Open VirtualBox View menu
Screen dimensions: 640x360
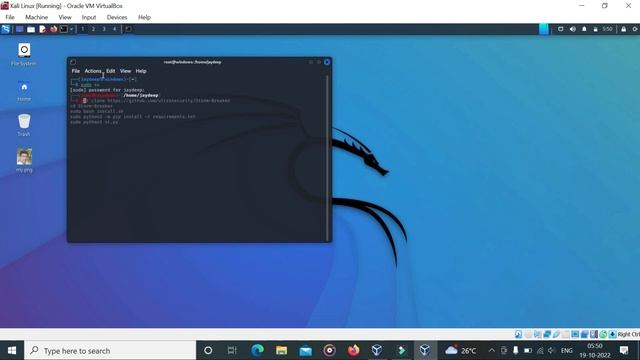(65, 17)
